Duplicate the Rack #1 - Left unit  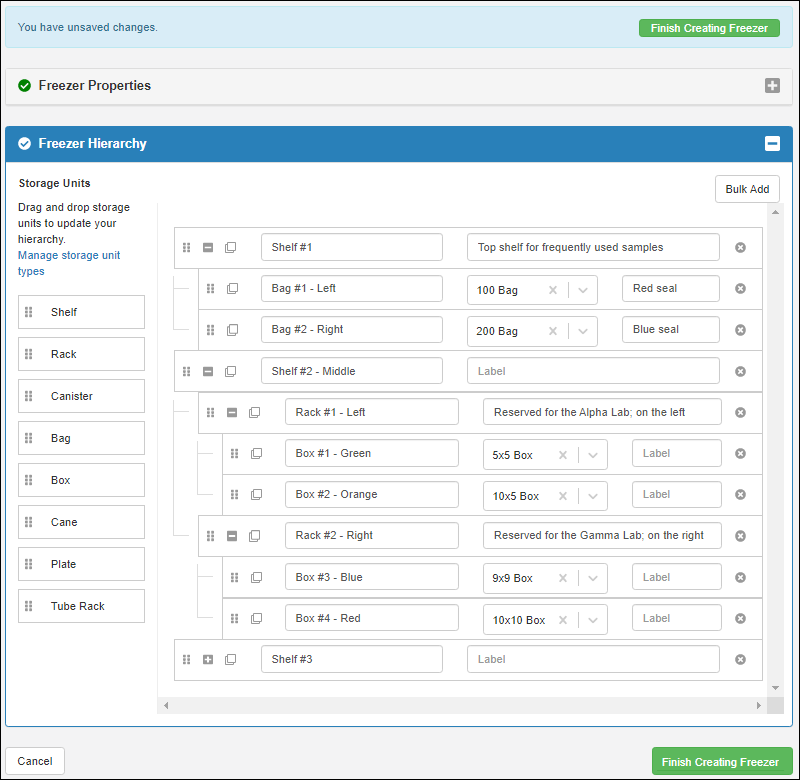[255, 412]
